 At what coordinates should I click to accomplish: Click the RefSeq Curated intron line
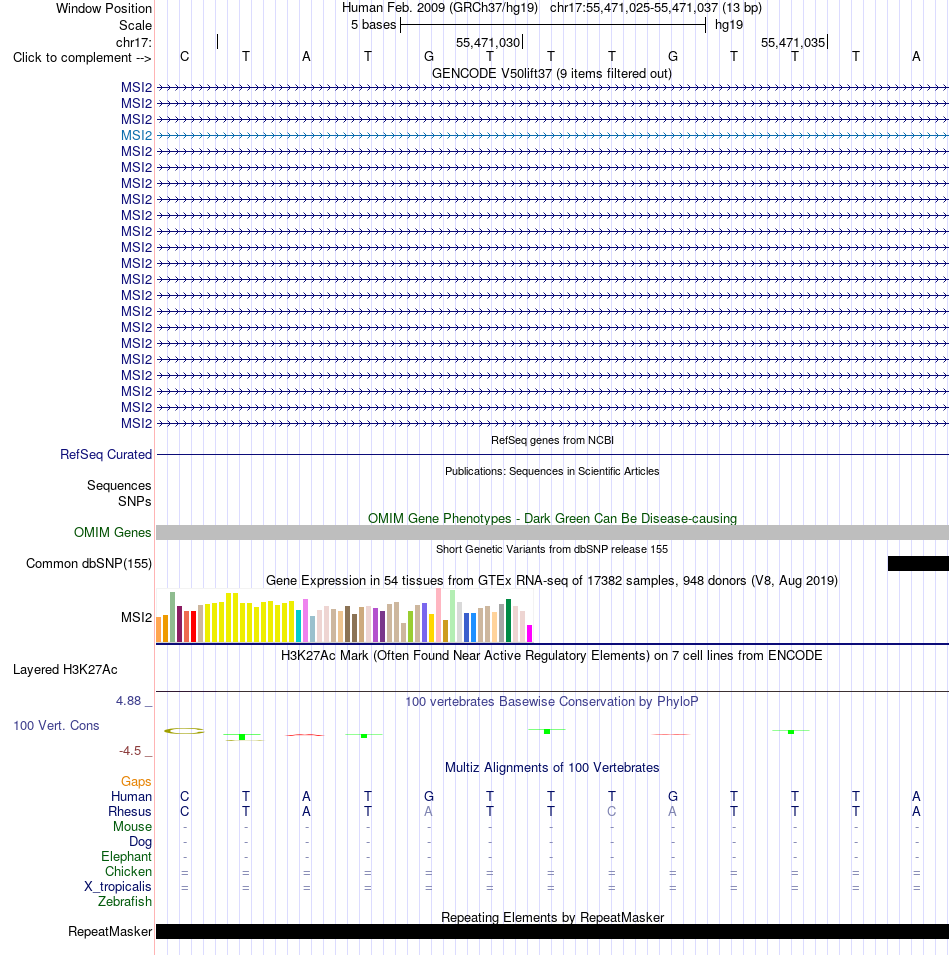pyautogui.click(x=552, y=454)
